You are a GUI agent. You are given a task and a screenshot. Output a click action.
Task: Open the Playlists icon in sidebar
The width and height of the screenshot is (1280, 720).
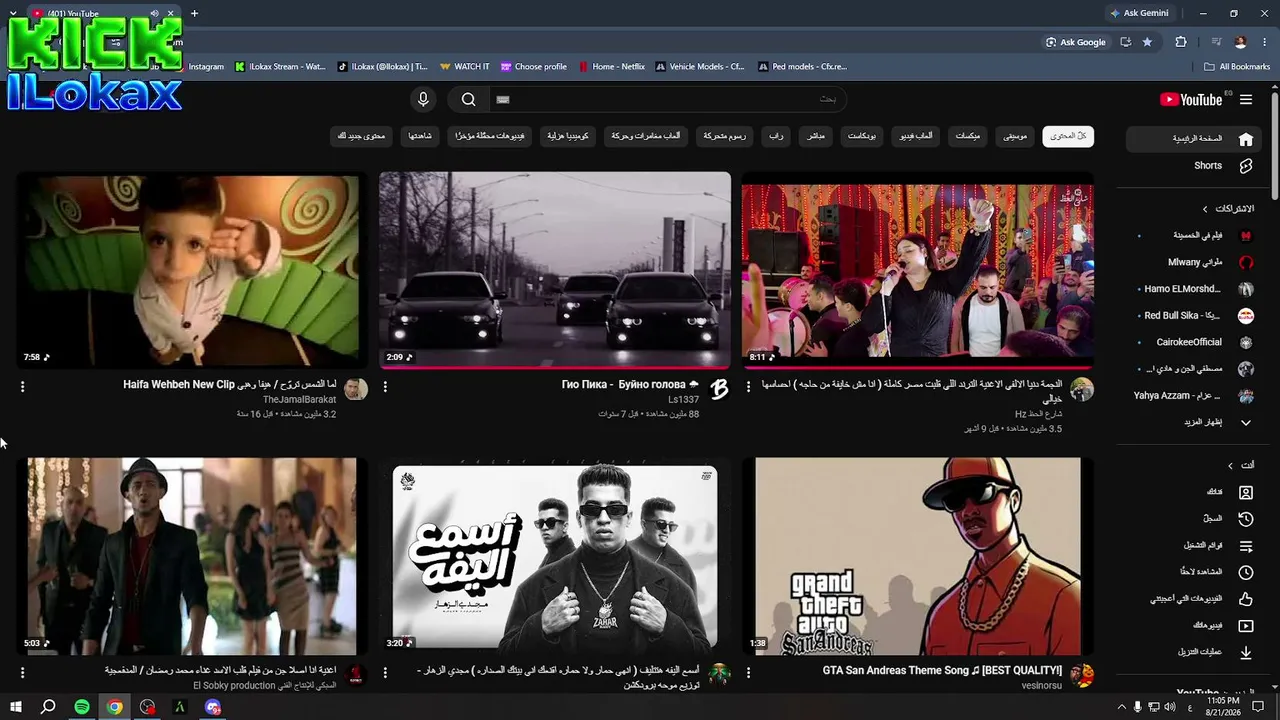click(x=1246, y=546)
